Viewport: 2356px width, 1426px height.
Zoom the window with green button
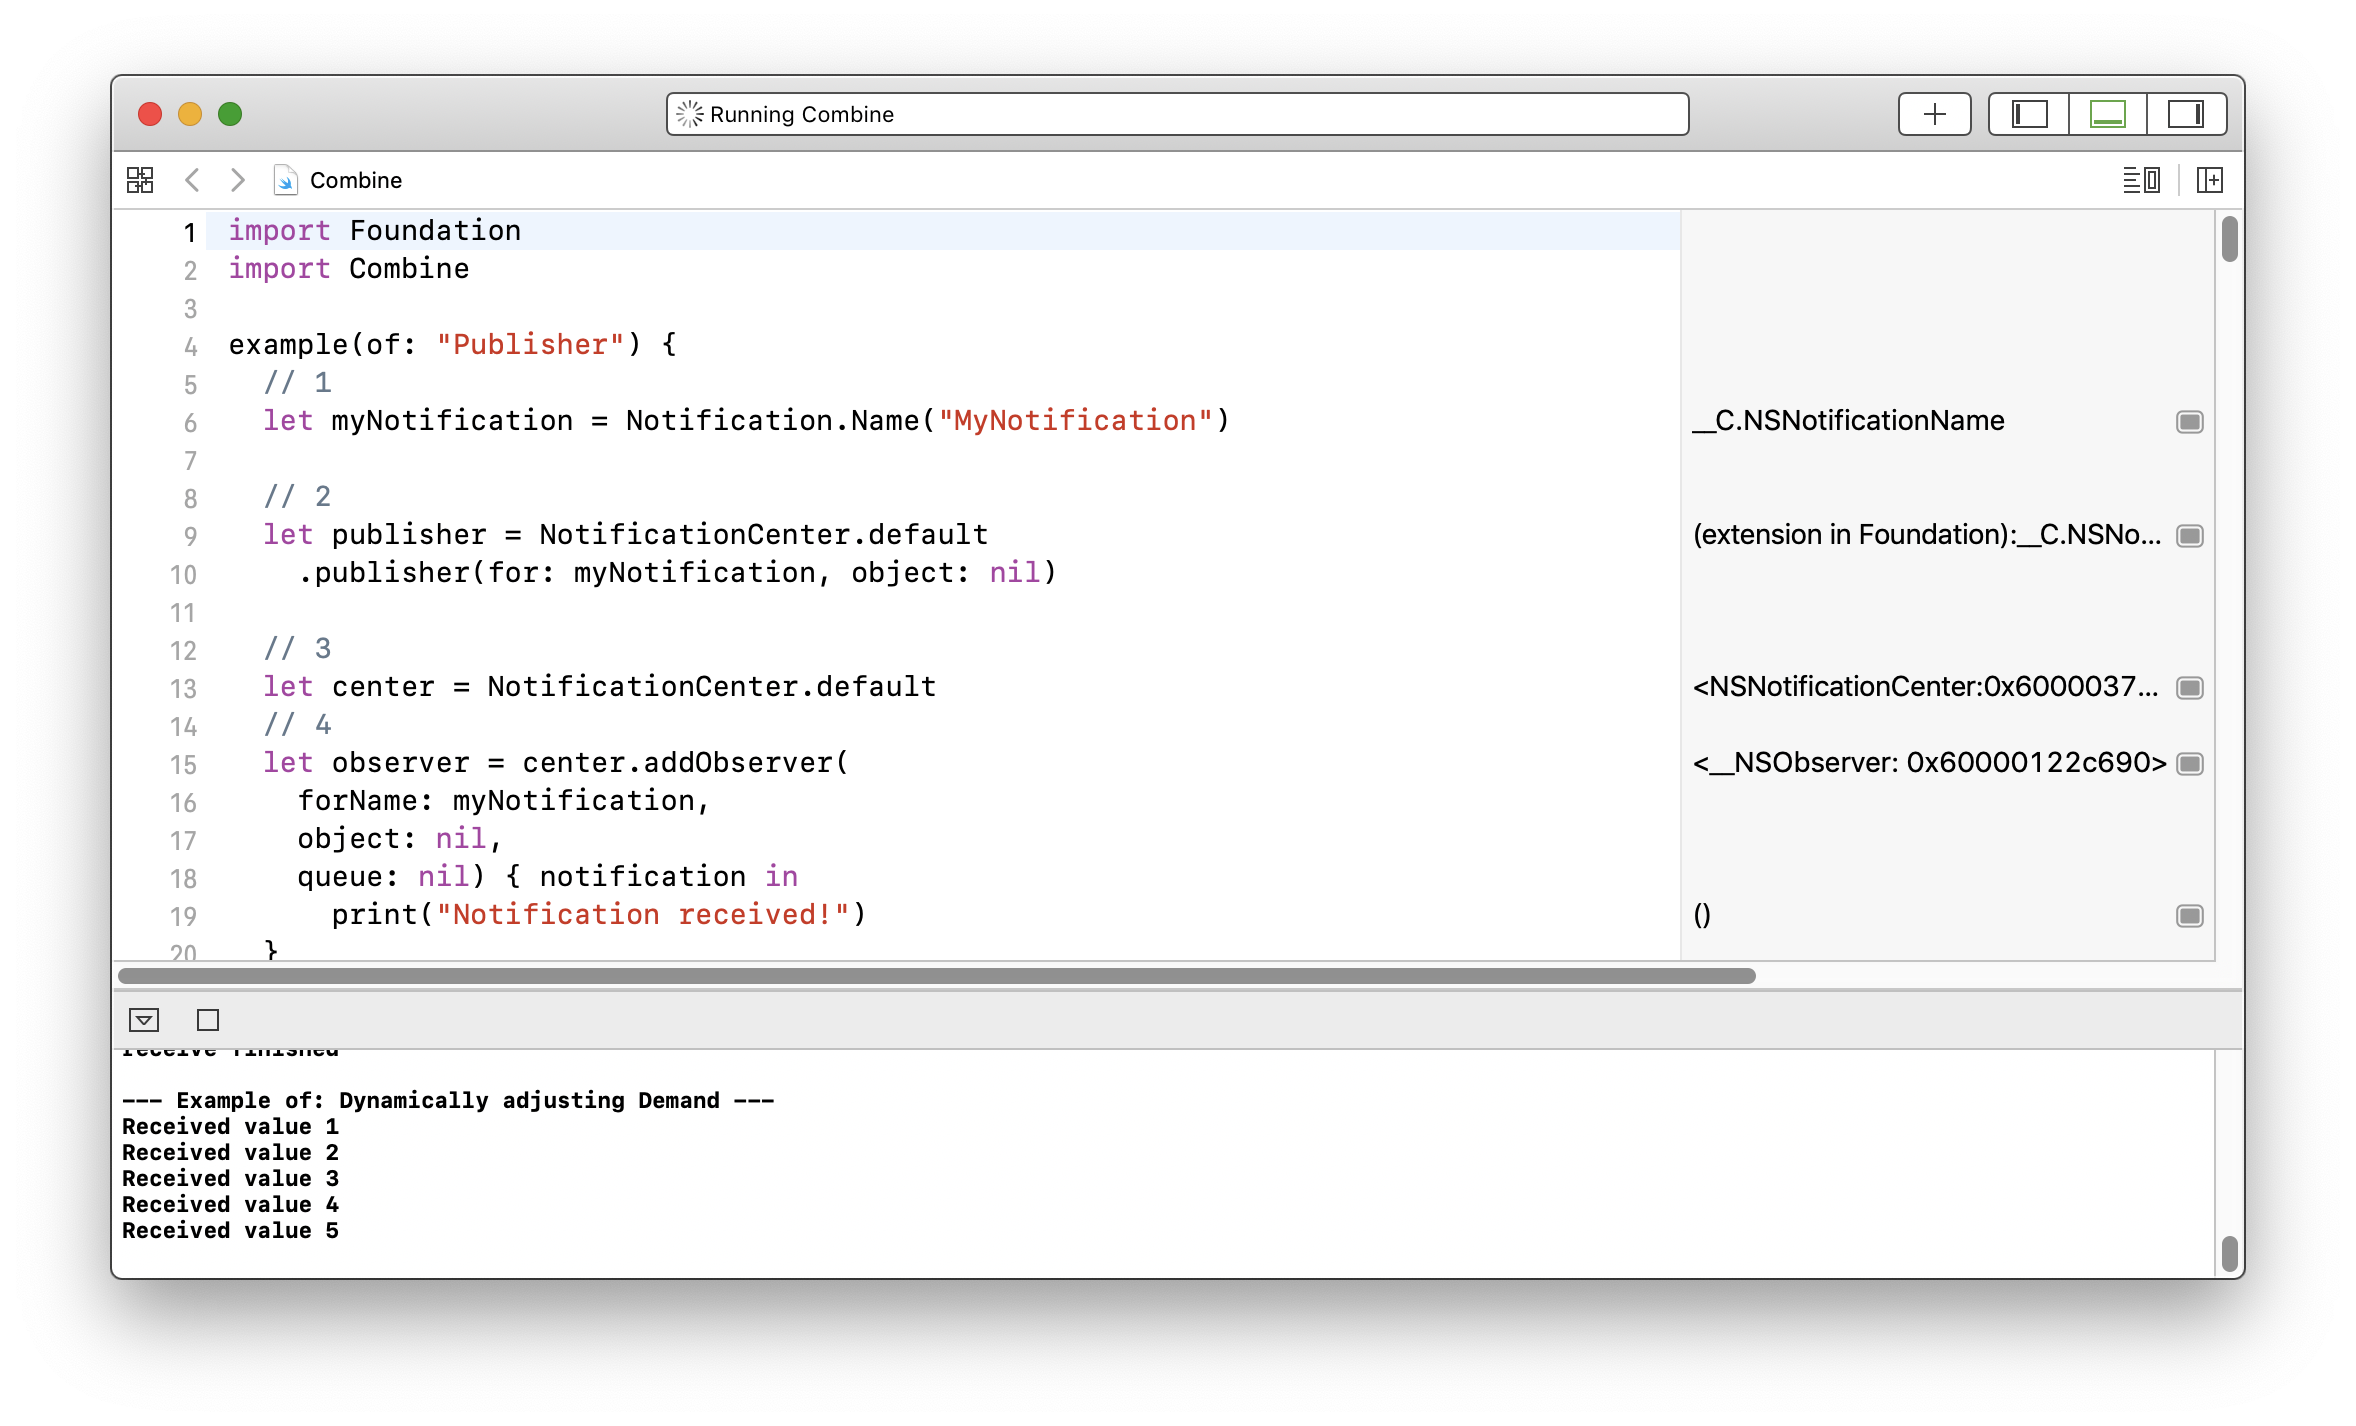[x=230, y=114]
